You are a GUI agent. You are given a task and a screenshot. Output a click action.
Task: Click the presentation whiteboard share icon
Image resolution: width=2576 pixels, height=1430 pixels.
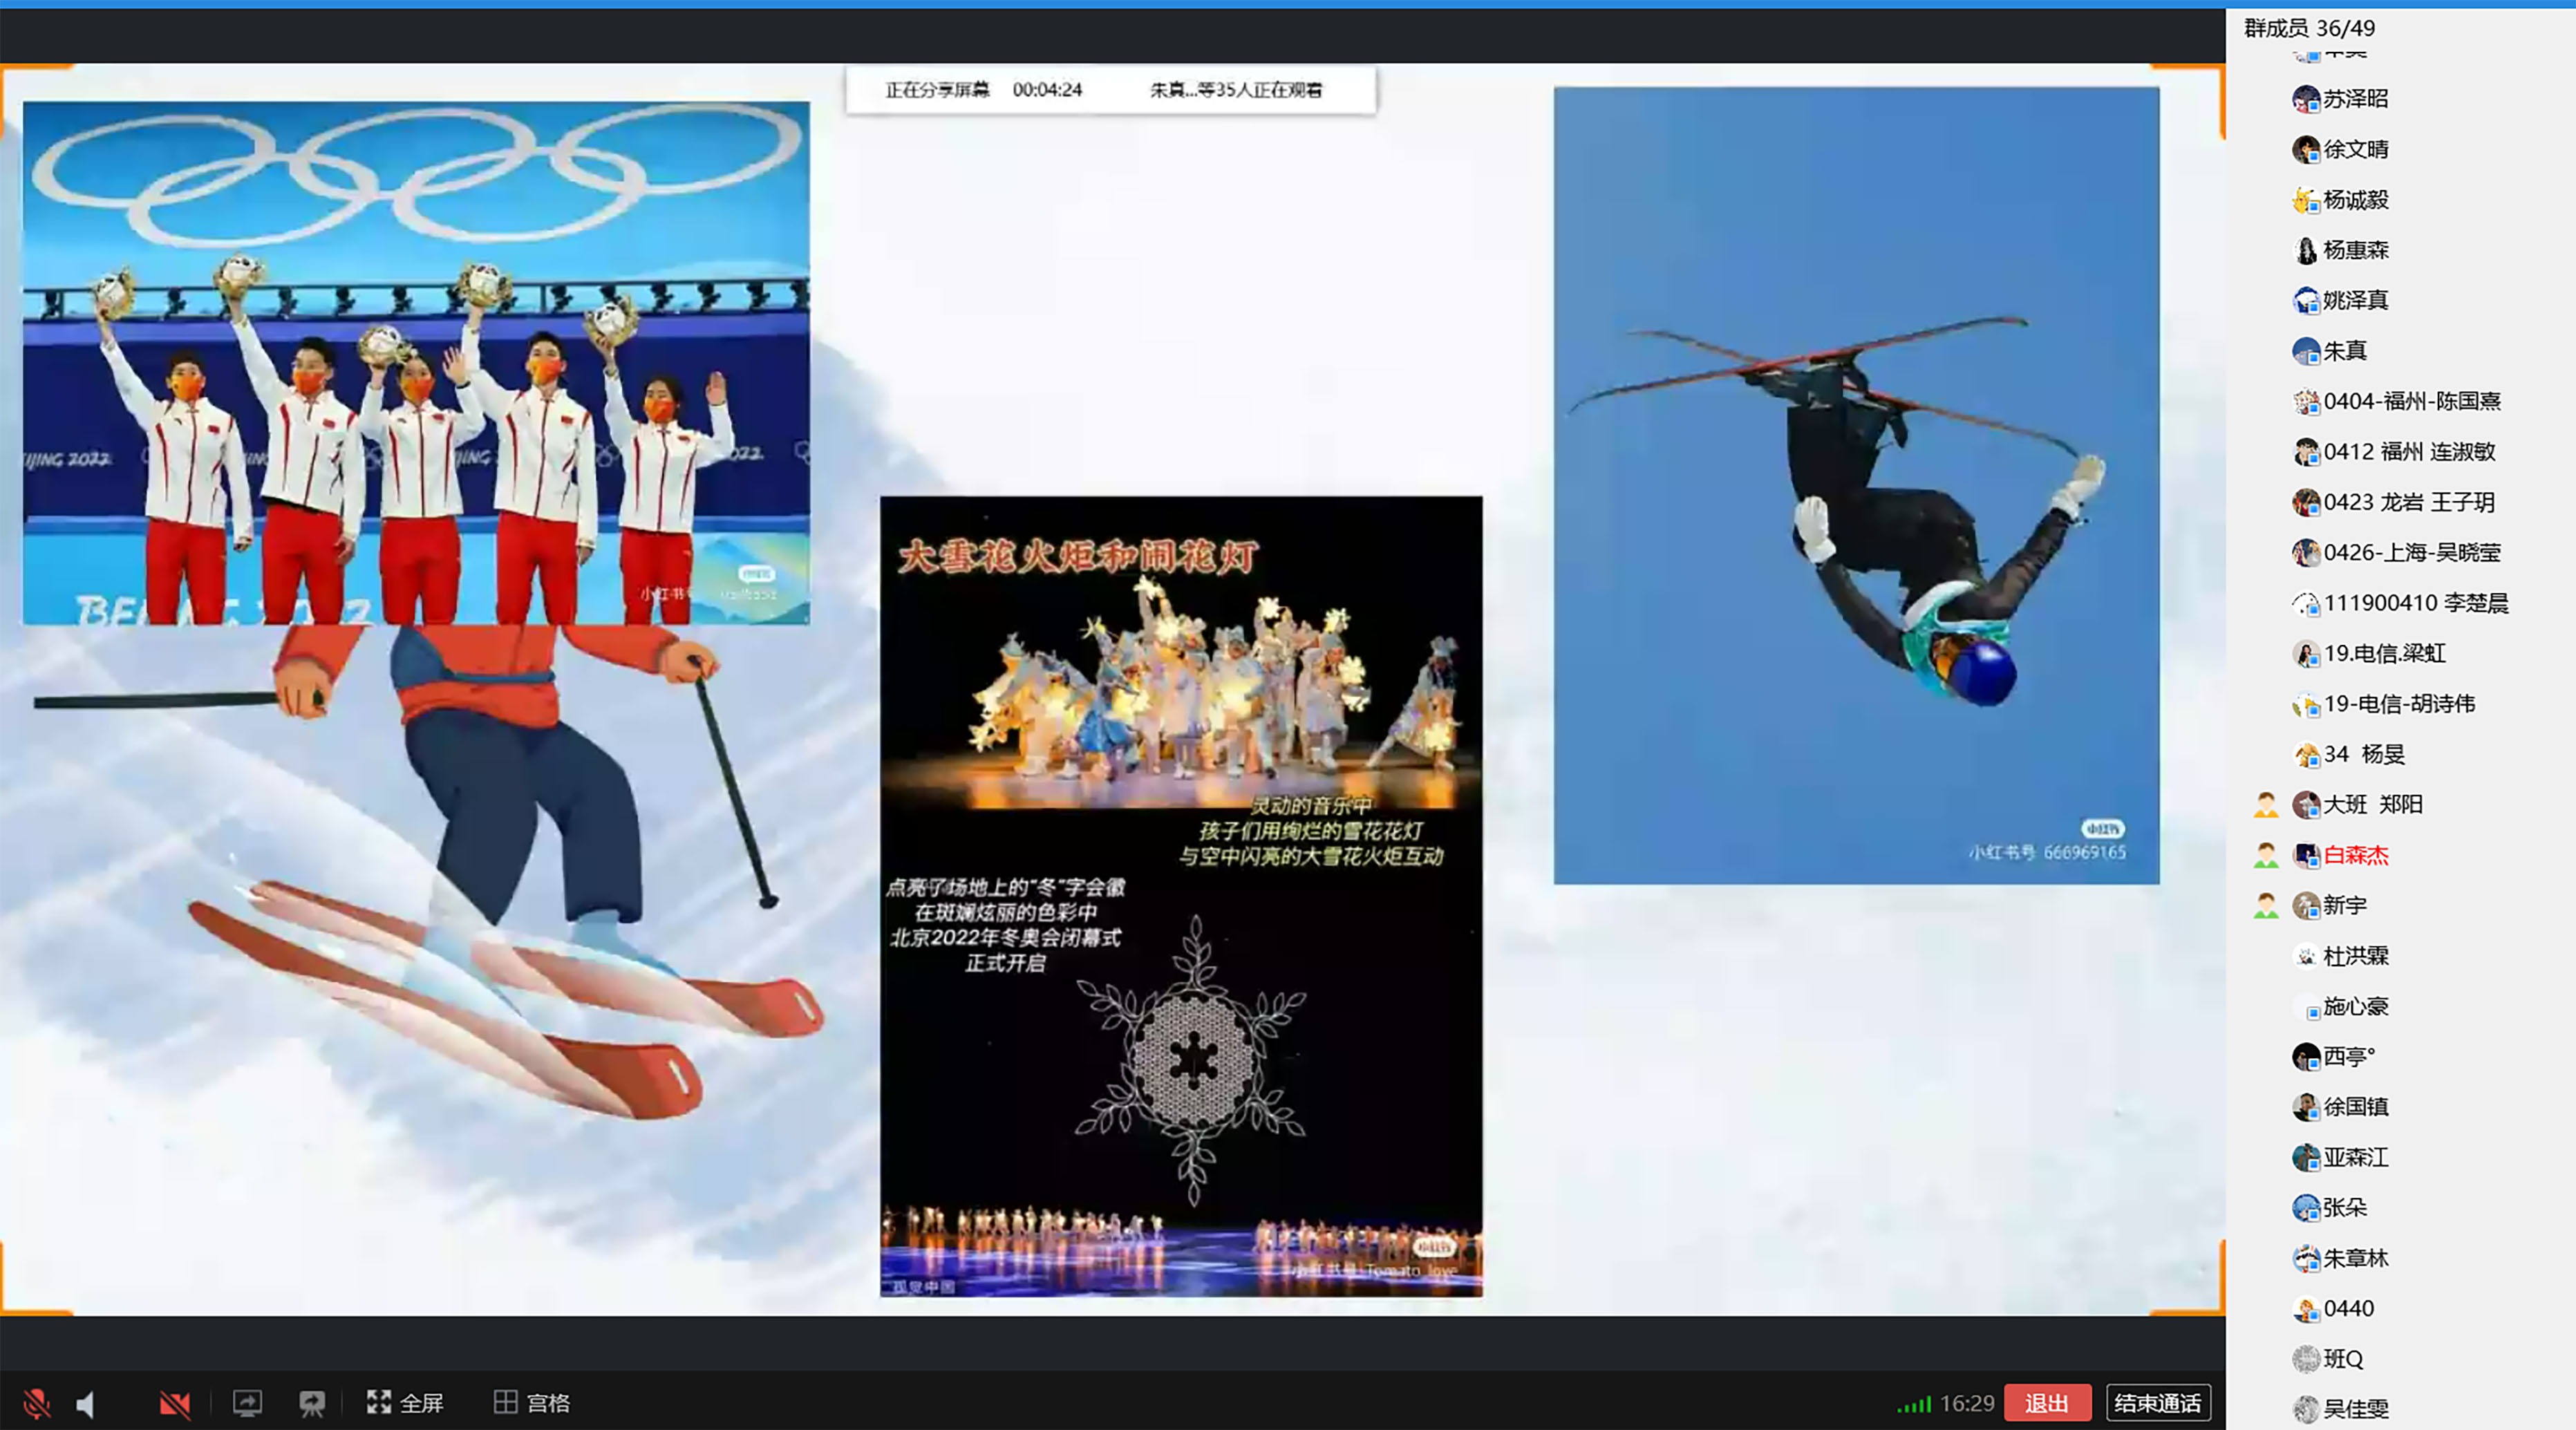tap(312, 1404)
